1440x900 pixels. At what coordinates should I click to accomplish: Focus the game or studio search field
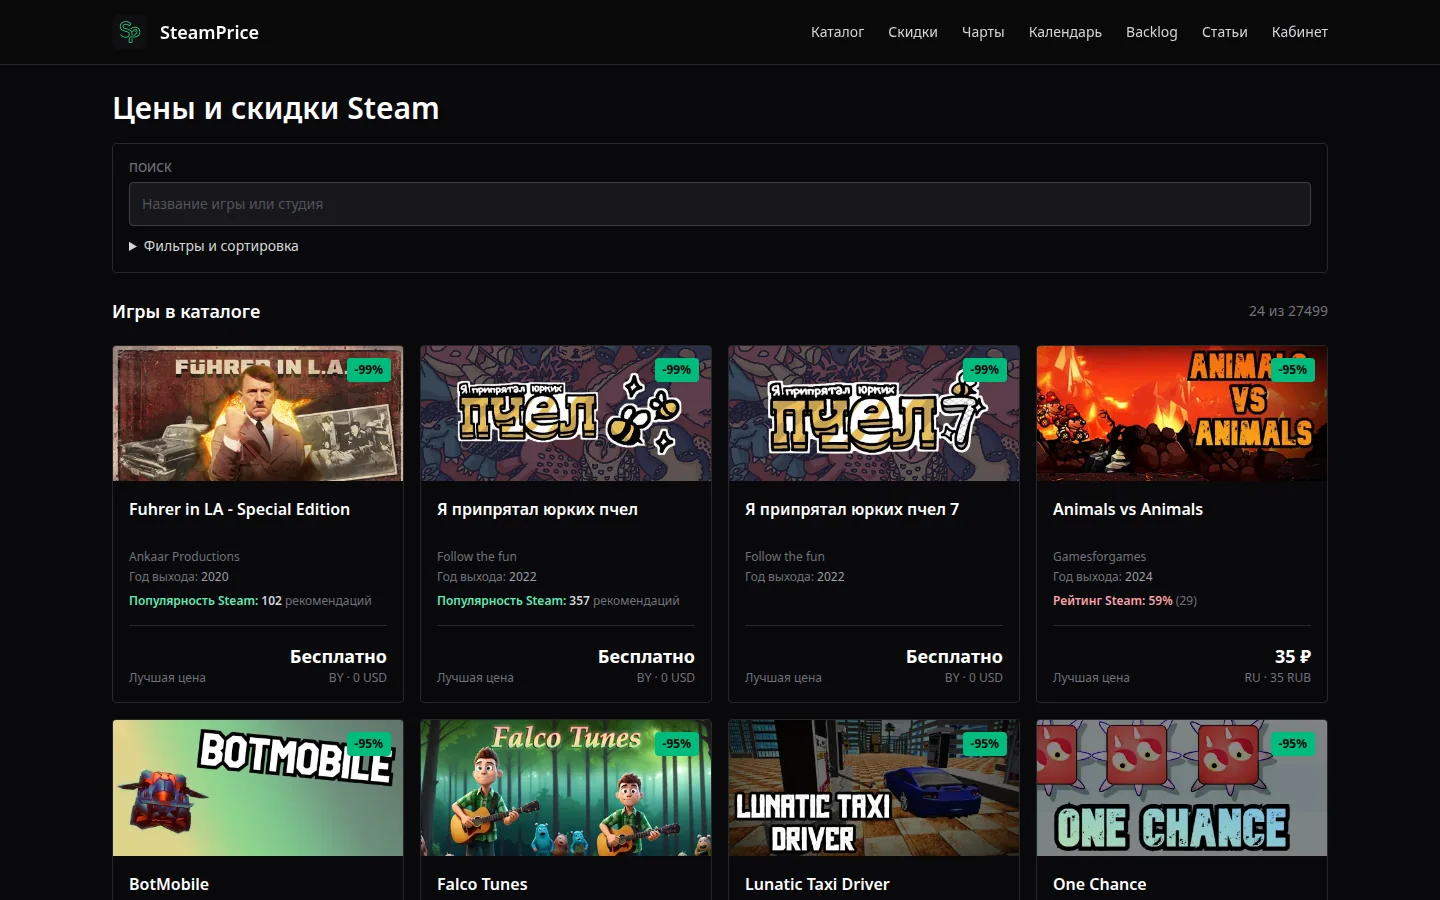720,204
